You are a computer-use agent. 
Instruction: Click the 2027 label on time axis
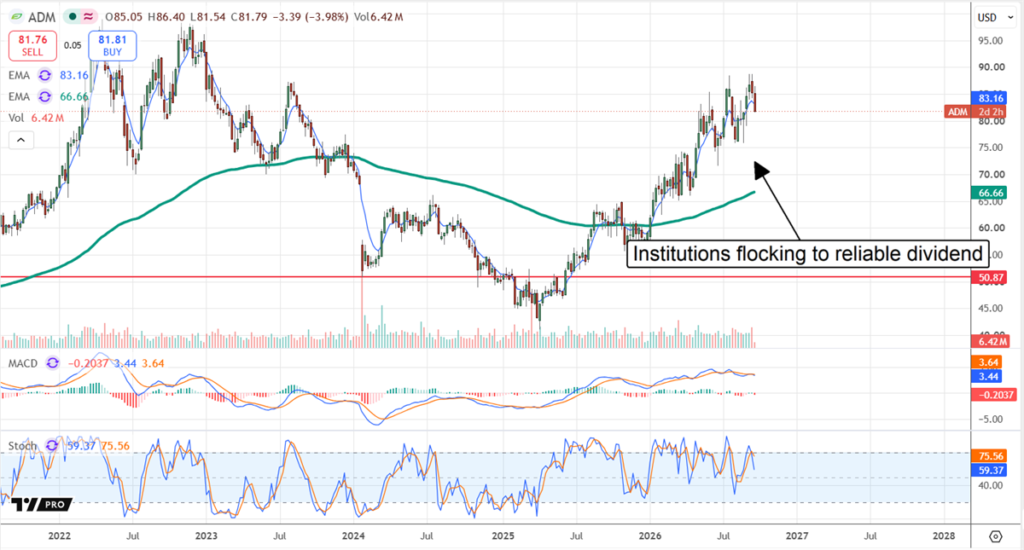tap(797, 536)
